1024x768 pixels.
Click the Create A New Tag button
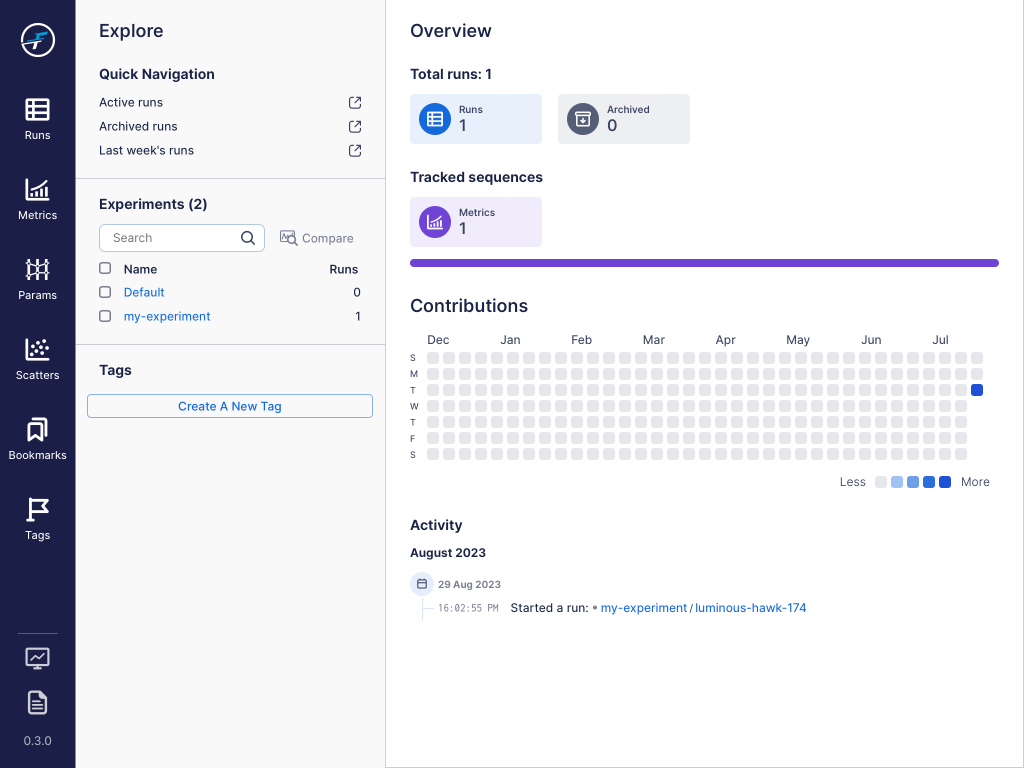229,406
